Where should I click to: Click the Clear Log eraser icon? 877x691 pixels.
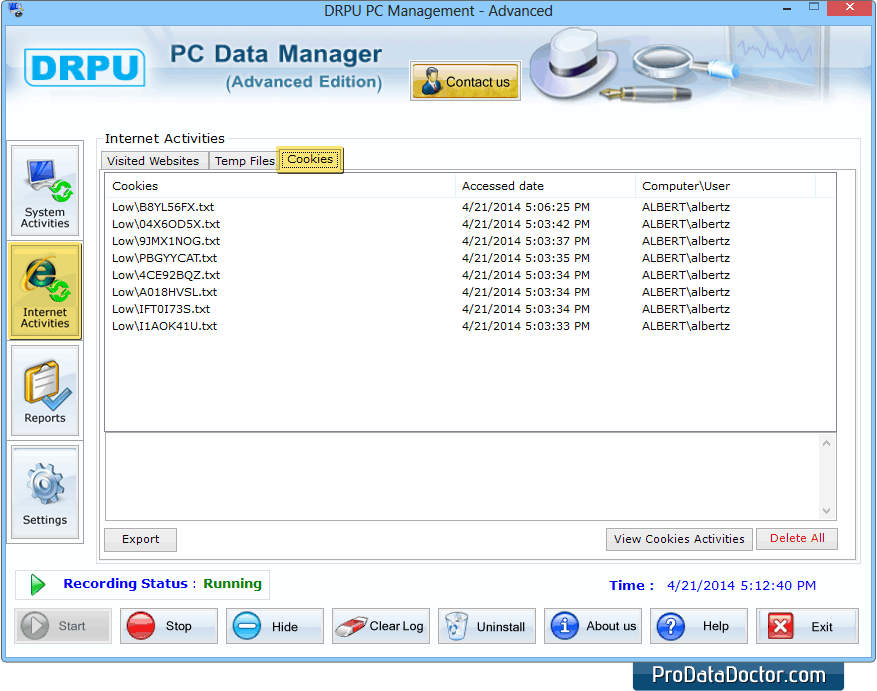351,626
